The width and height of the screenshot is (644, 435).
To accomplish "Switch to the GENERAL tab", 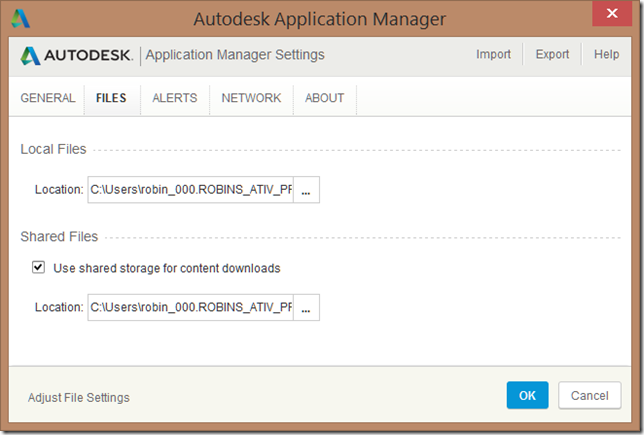I will 48,98.
